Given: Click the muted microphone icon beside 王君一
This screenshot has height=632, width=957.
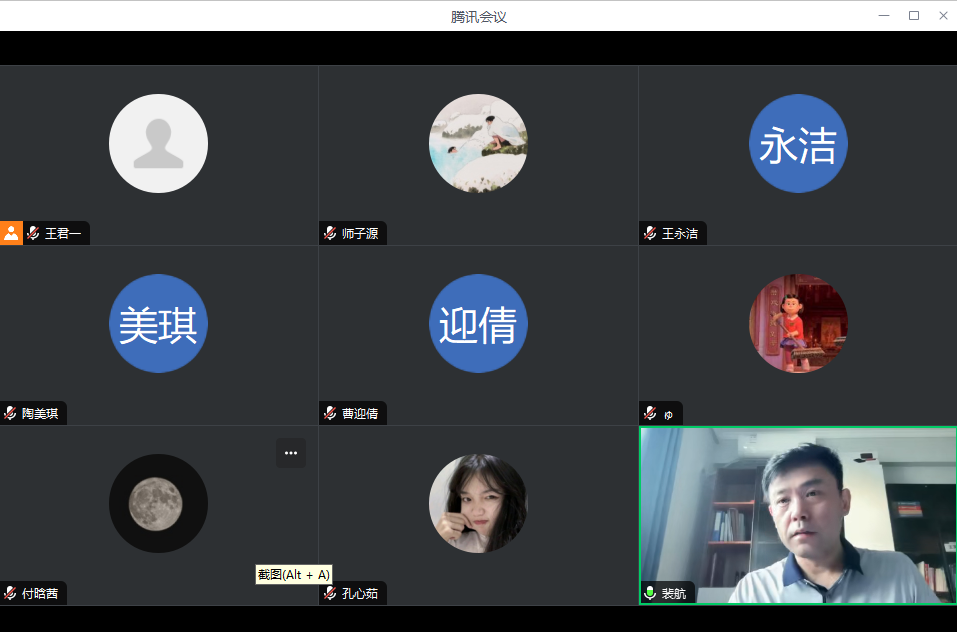Looking at the screenshot, I should pyautogui.click(x=33, y=233).
